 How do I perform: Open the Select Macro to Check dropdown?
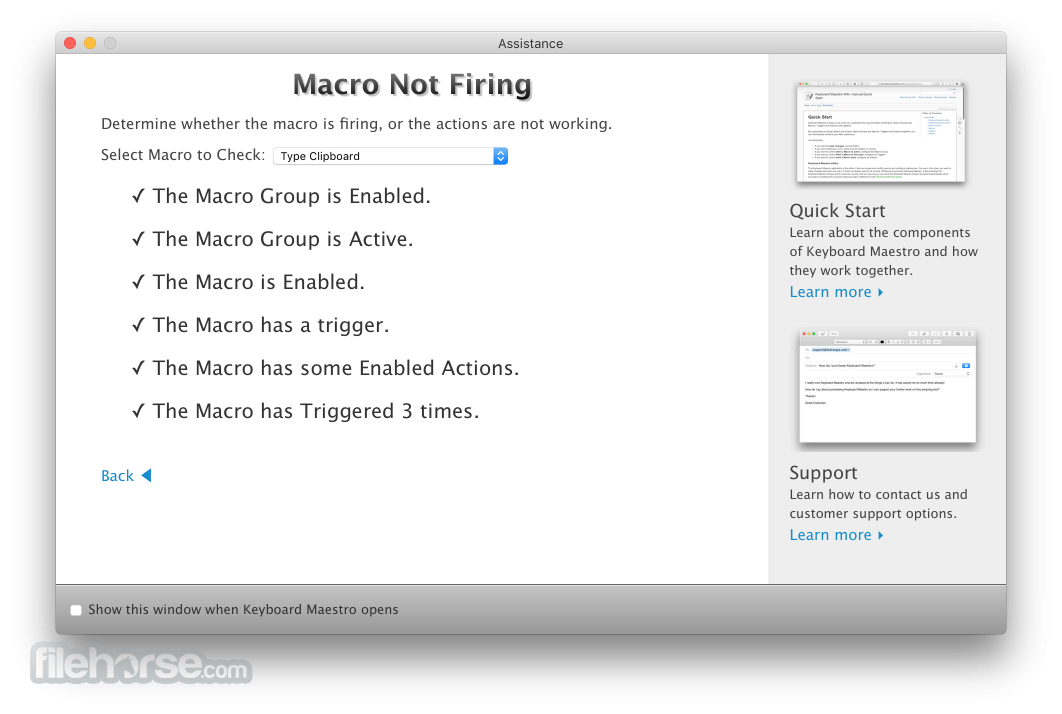pyautogui.click(x=390, y=156)
